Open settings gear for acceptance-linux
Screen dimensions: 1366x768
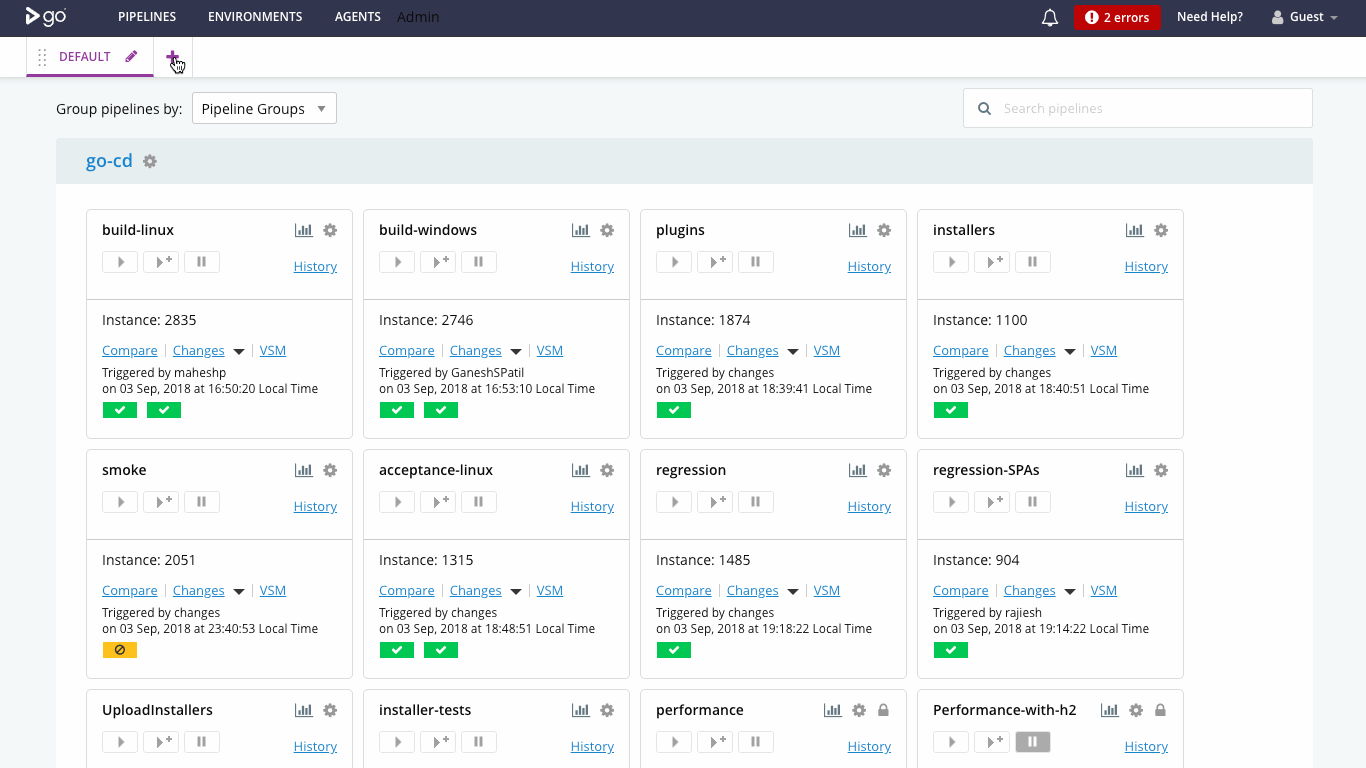click(x=607, y=470)
